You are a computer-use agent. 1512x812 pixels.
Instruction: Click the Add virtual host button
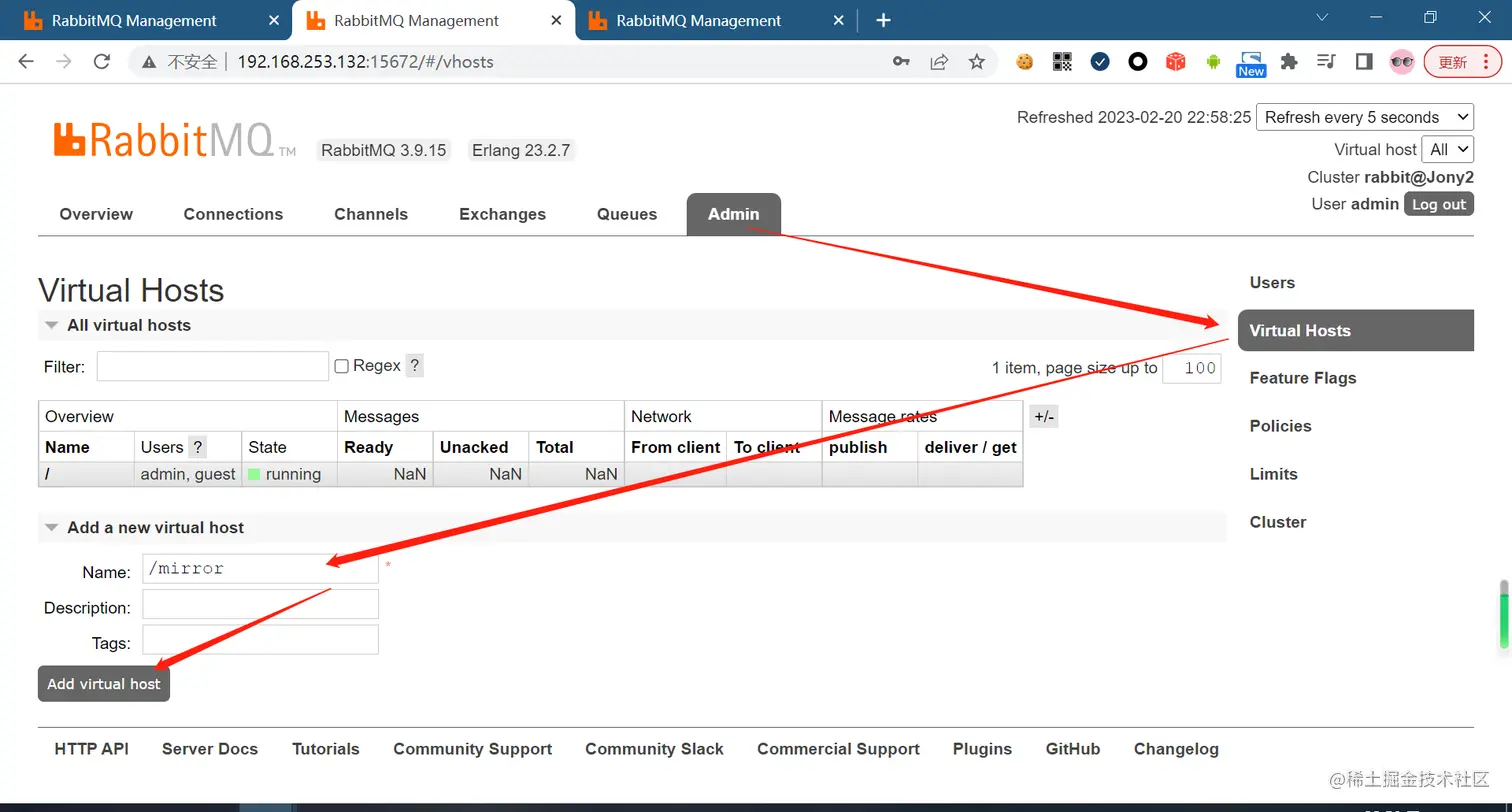[x=104, y=684]
